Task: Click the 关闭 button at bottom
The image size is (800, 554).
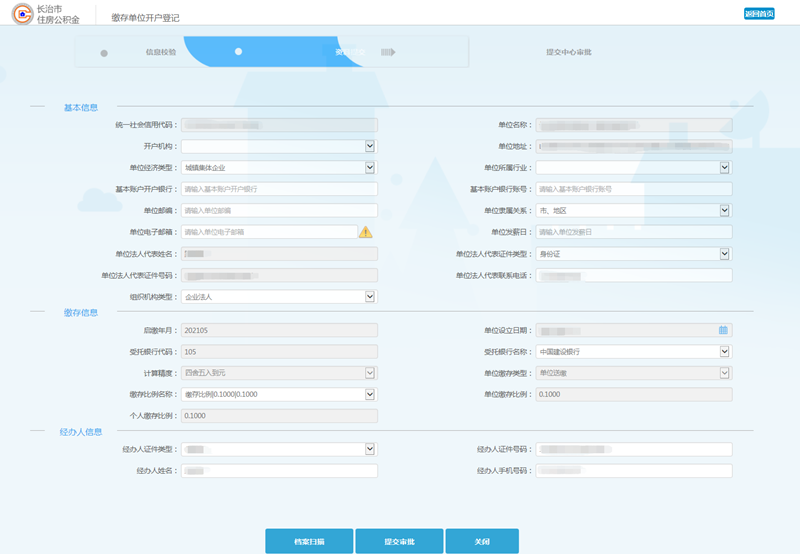Action: 482,541
